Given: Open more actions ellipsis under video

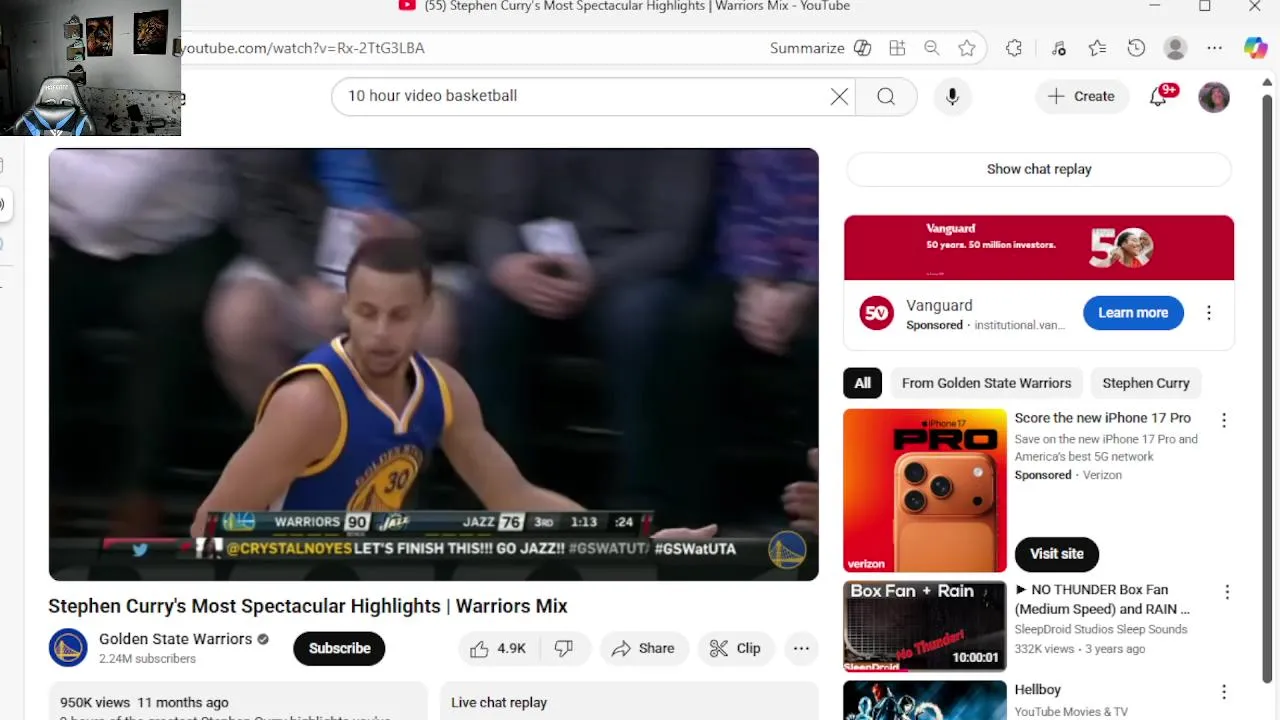Looking at the screenshot, I should click(801, 648).
